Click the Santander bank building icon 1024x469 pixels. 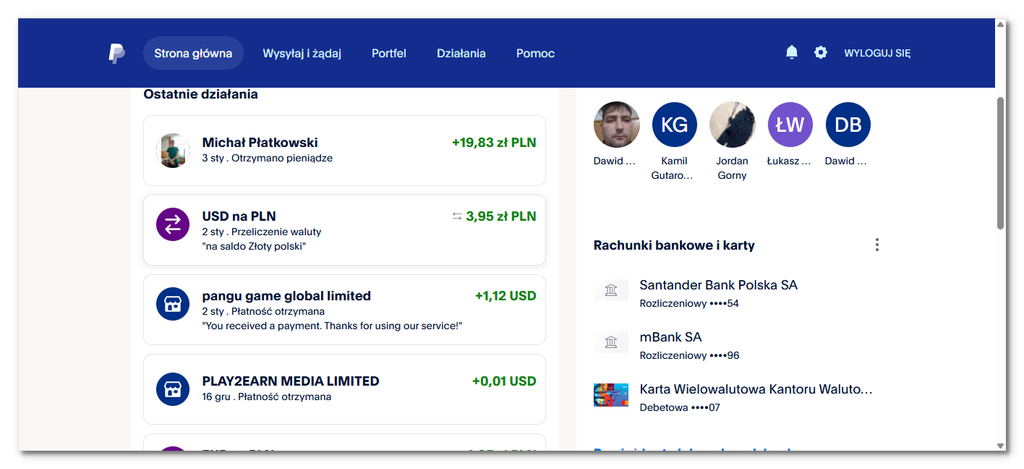pos(611,290)
